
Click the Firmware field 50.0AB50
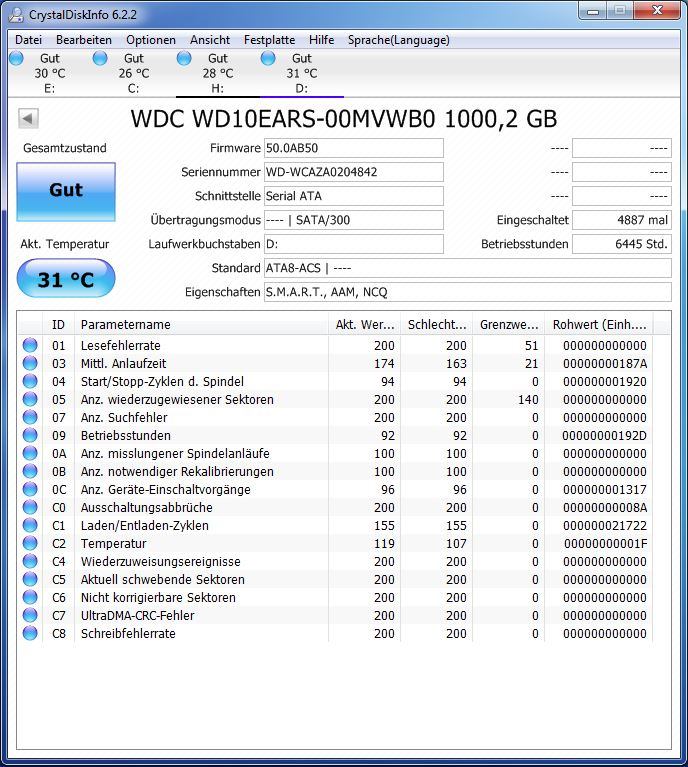click(x=354, y=148)
